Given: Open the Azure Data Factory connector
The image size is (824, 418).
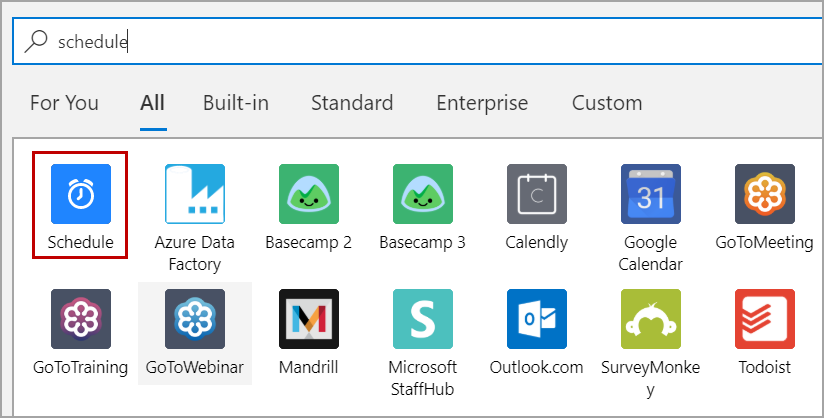Looking at the screenshot, I should click(x=194, y=195).
